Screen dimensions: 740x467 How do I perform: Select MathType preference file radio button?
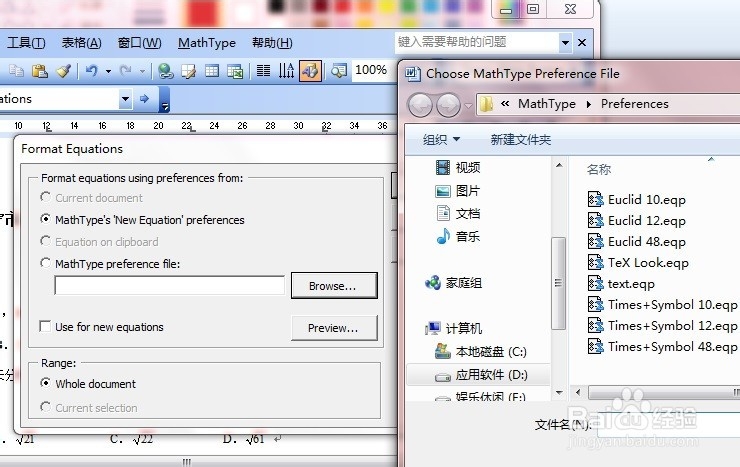[45, 263]
